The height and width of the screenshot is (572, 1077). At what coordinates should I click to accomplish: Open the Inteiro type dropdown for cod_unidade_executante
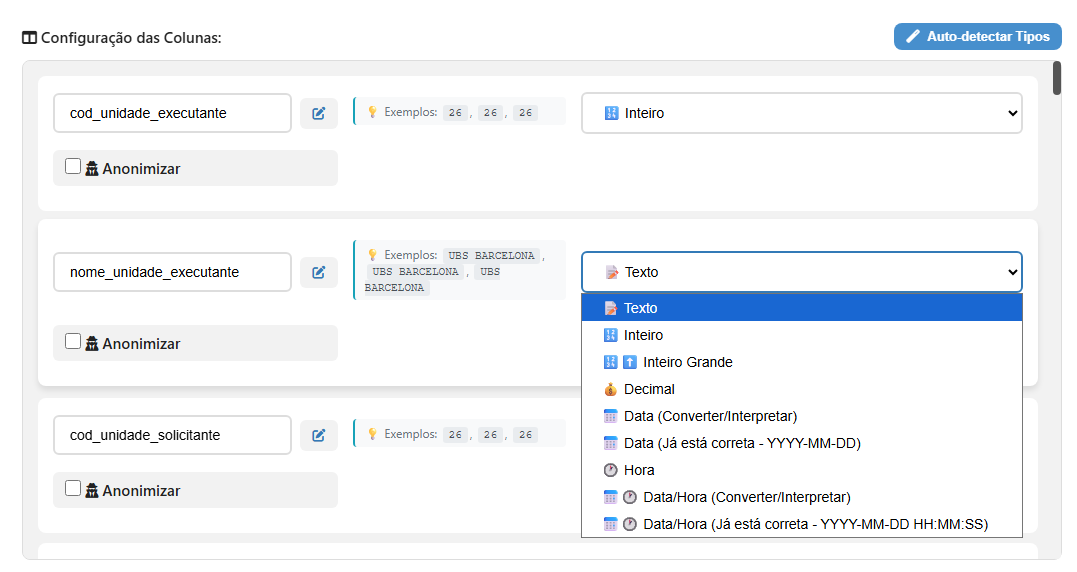tap(801, 113)
